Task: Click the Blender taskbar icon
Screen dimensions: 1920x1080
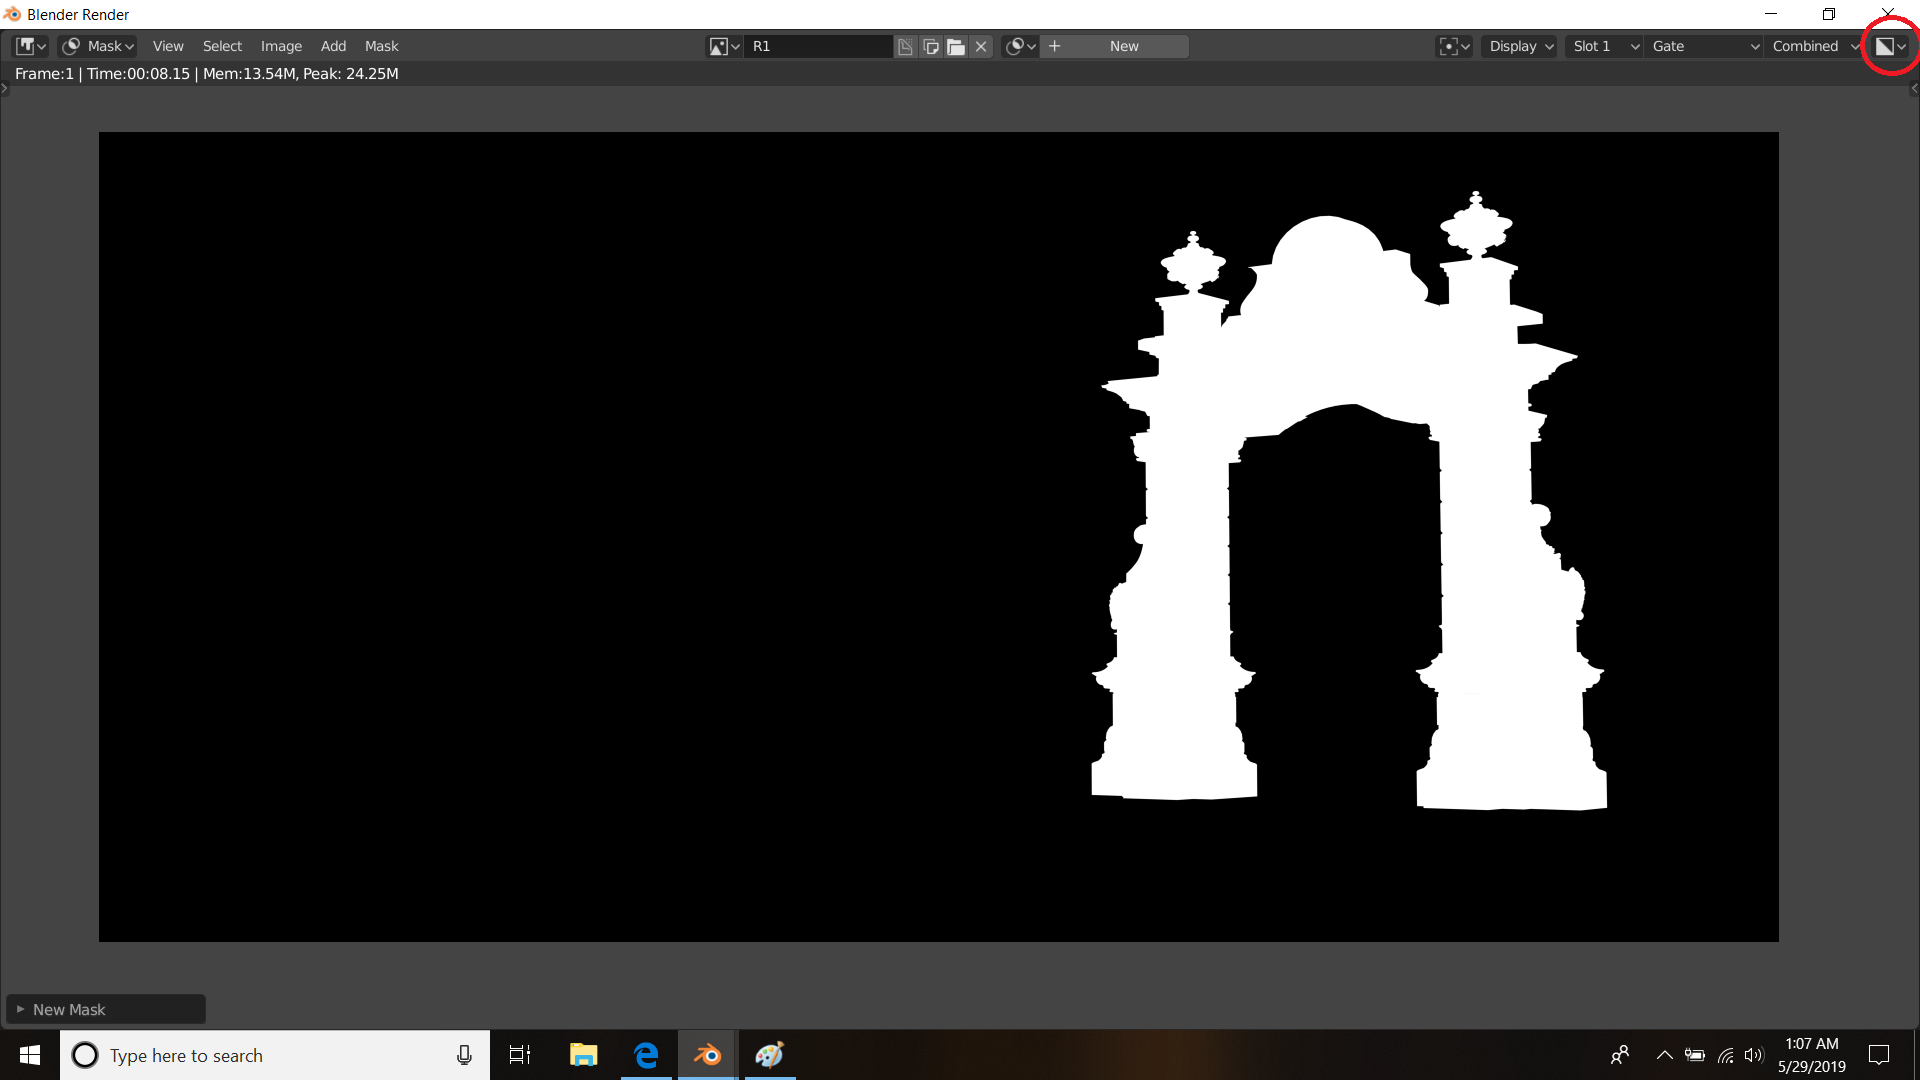Action: [707, 1054]
